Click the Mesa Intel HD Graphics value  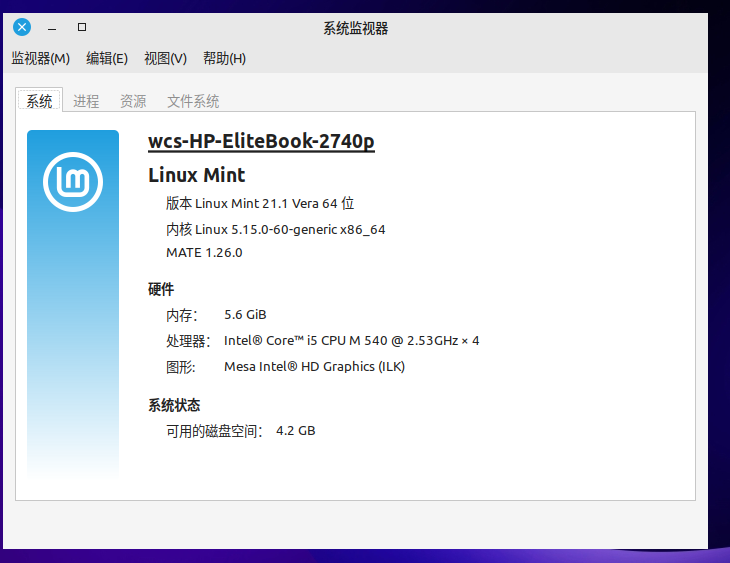coord(315,367)
